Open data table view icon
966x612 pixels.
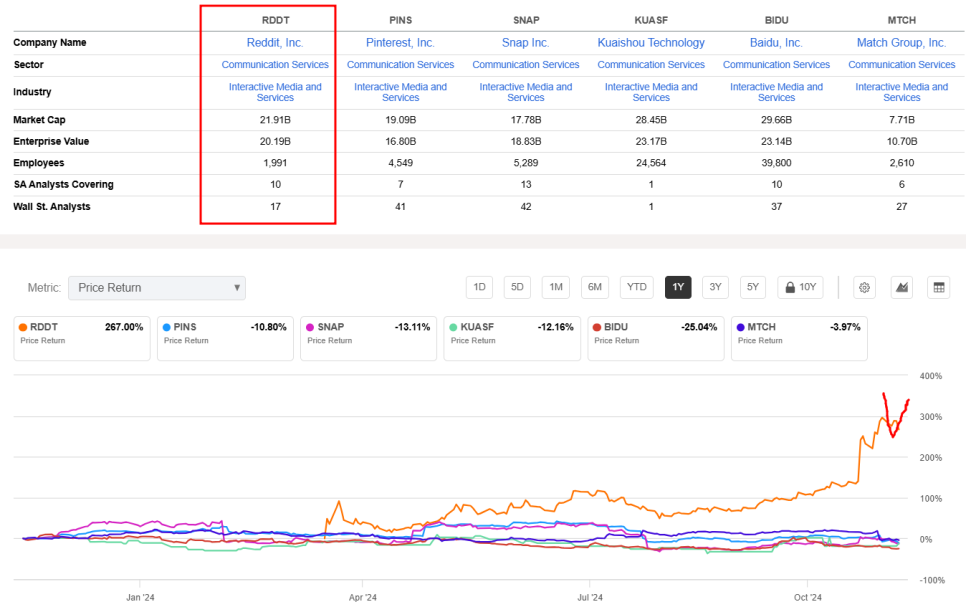[x=939, y=287]
